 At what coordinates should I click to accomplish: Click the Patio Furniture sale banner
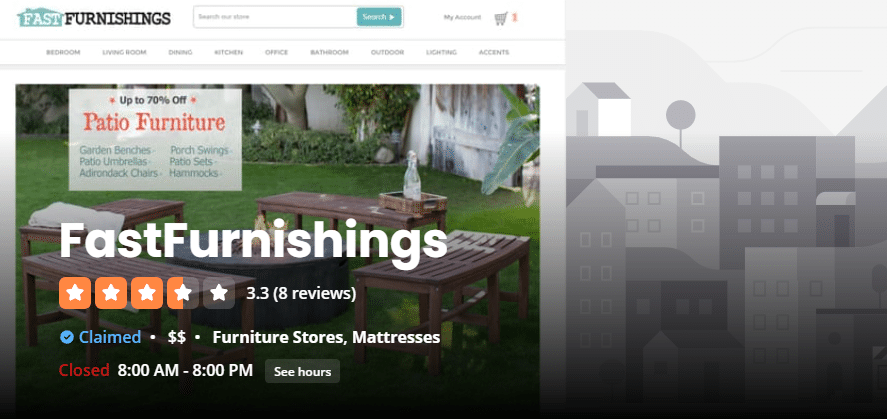(155, 139)
